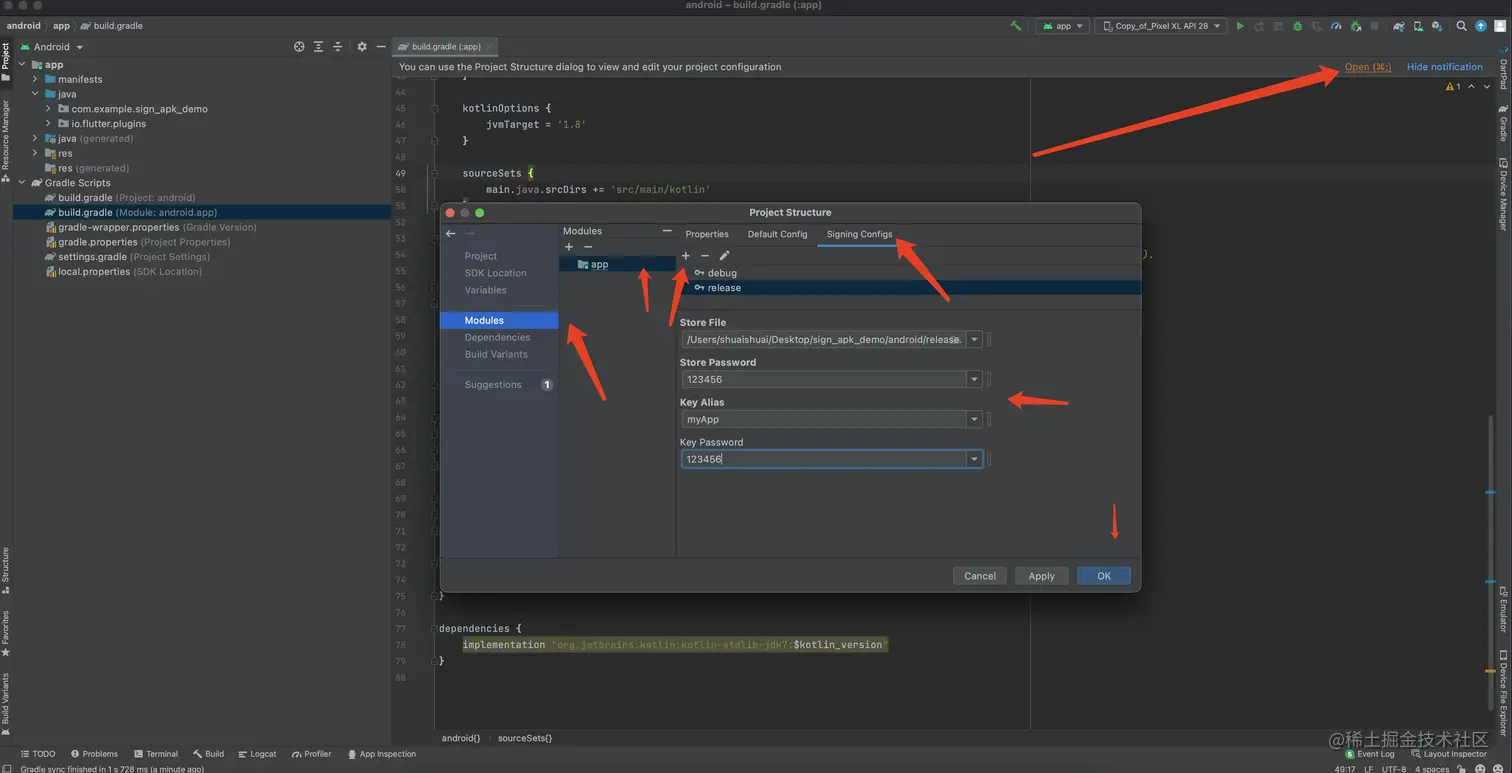
Task: Click the green Run app button
Action: (1240, 26)
